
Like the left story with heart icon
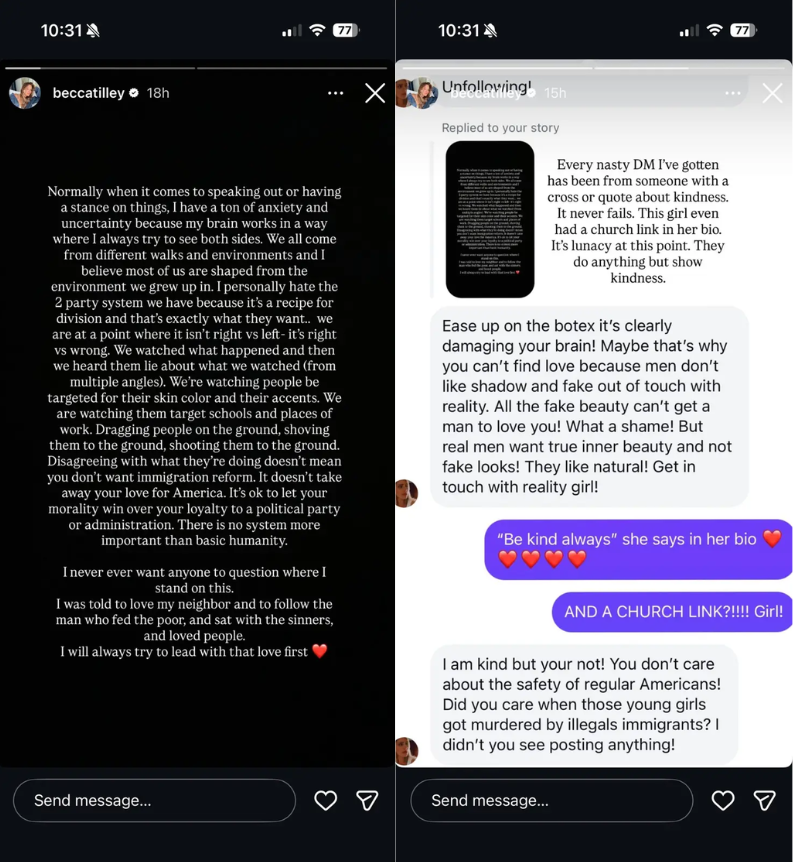[326, 800]
